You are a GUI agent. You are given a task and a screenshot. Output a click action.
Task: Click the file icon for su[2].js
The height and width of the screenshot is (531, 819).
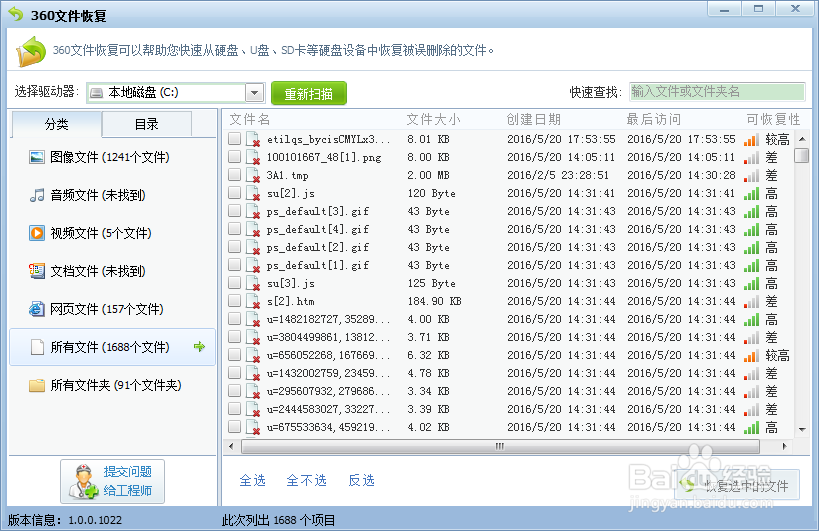click(x=253, y=194)
